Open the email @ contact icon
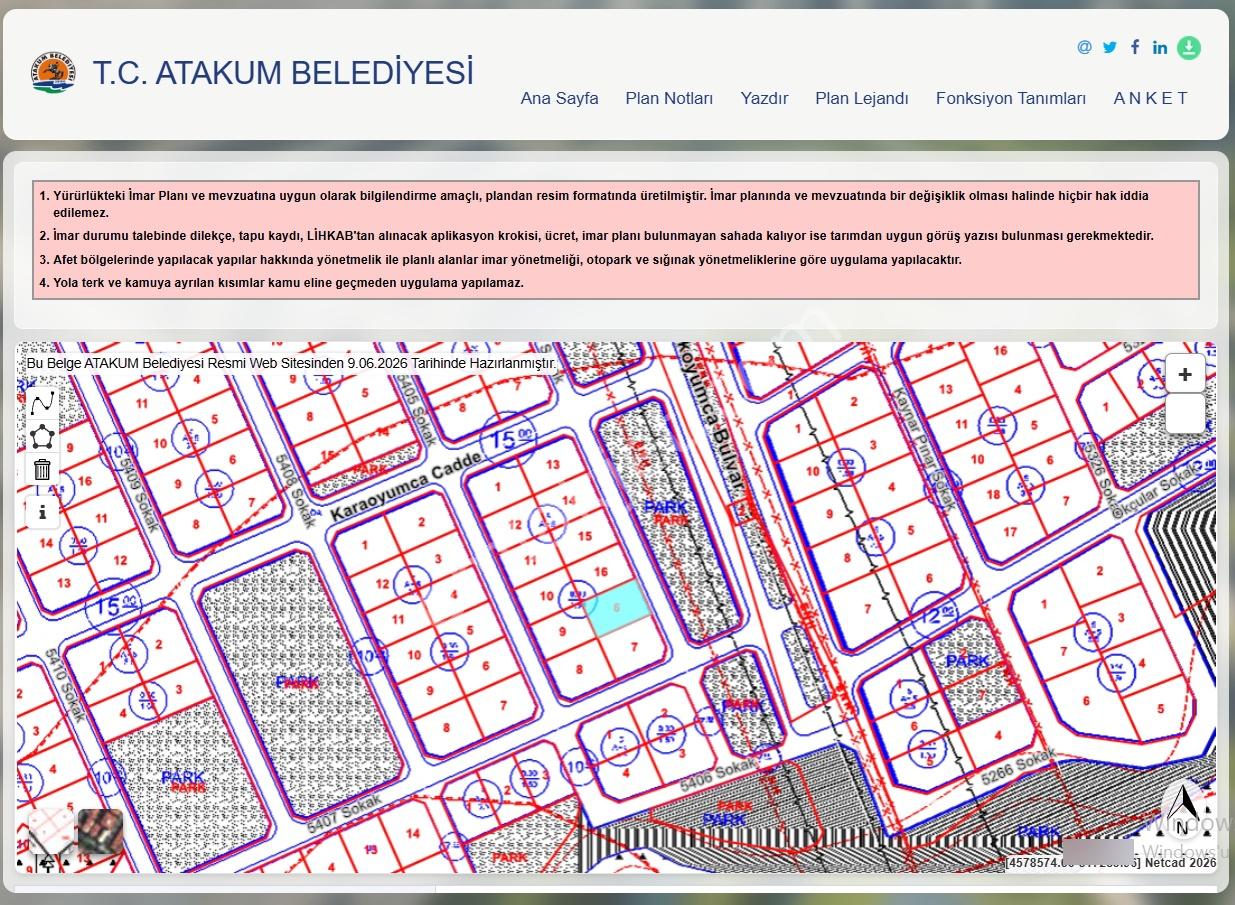The height and width of the screenshot is (905, 1235). pos(1084,47)
